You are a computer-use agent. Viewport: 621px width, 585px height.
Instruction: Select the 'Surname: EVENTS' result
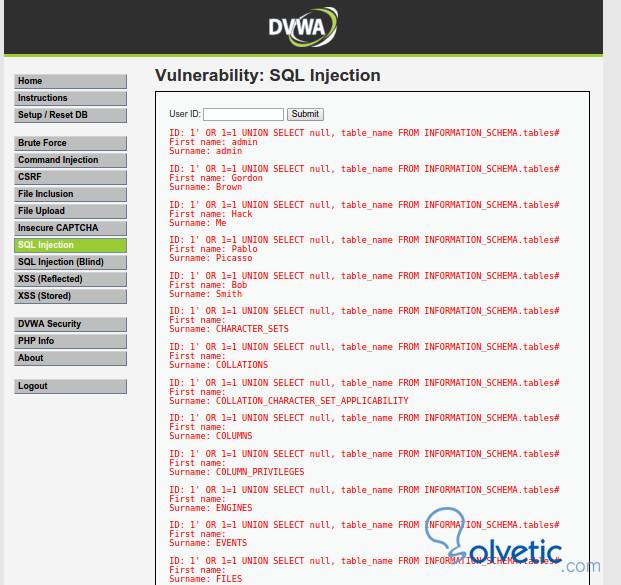208,543
